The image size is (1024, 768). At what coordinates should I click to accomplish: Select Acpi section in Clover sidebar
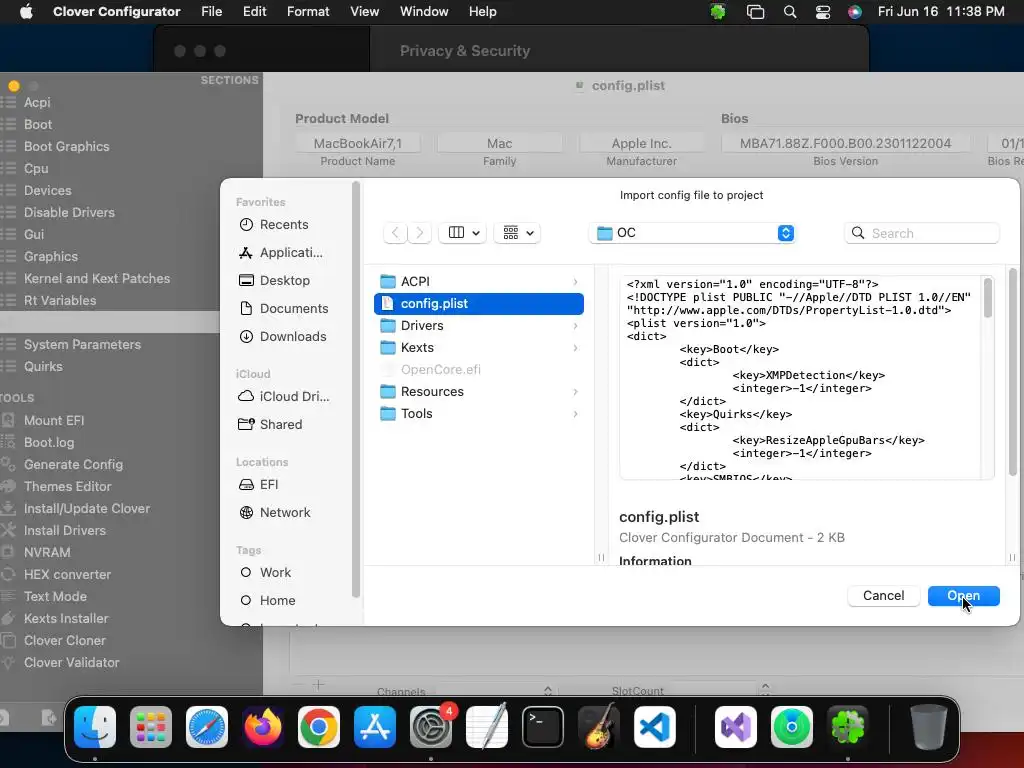[x=37, y=103]
